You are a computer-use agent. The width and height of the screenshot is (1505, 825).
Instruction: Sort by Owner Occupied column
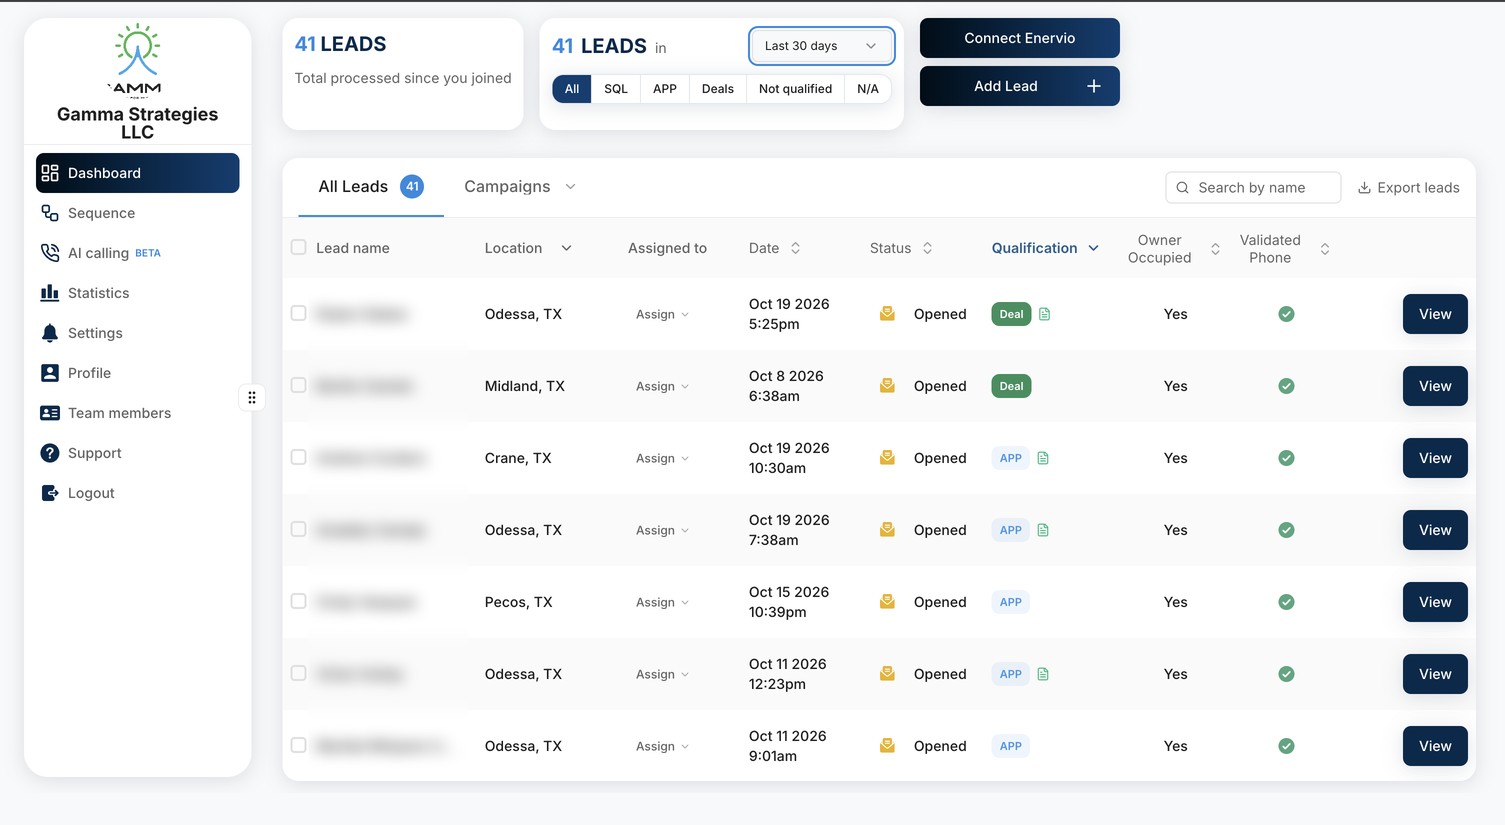1215,249
